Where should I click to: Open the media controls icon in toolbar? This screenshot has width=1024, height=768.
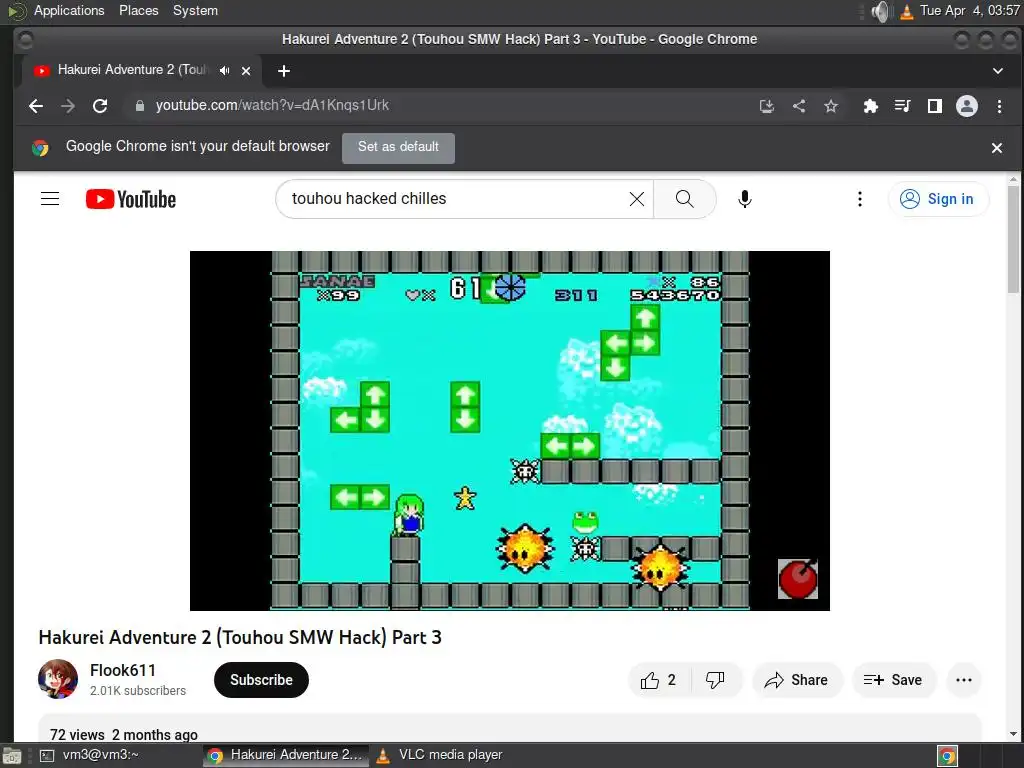(x=903, y=106)
